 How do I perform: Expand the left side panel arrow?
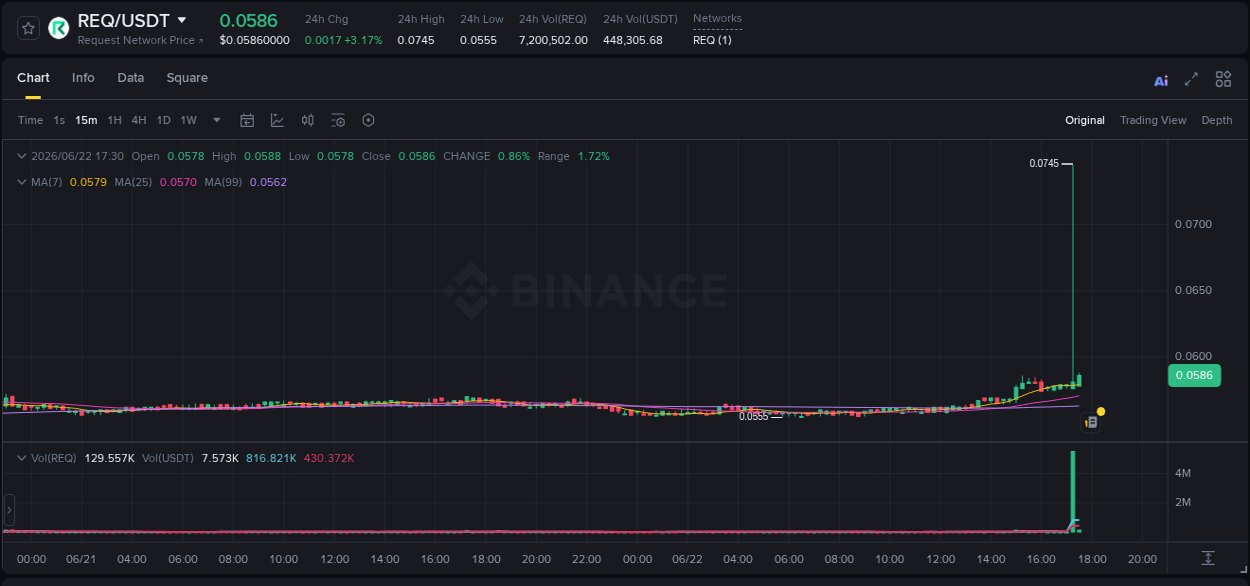[x=10, y=510]
